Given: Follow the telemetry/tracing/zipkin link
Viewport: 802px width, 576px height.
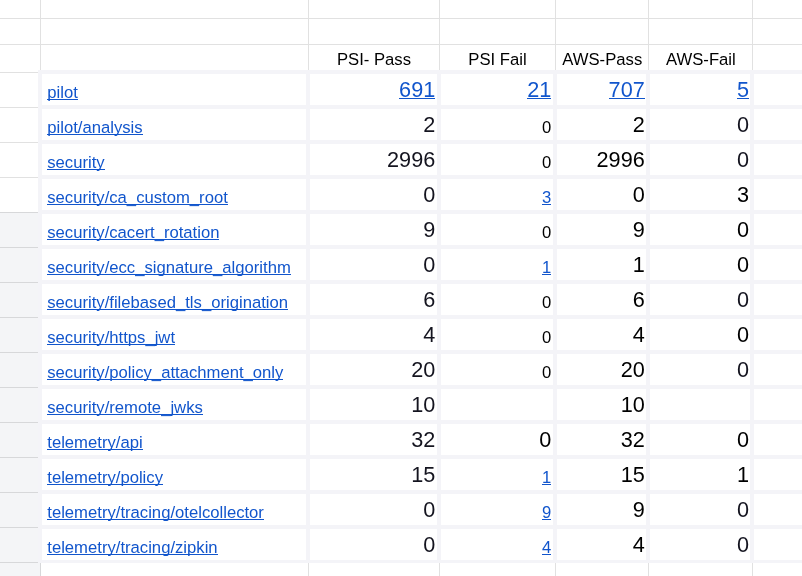Looking at the screenshot, I should coord(132,547).
